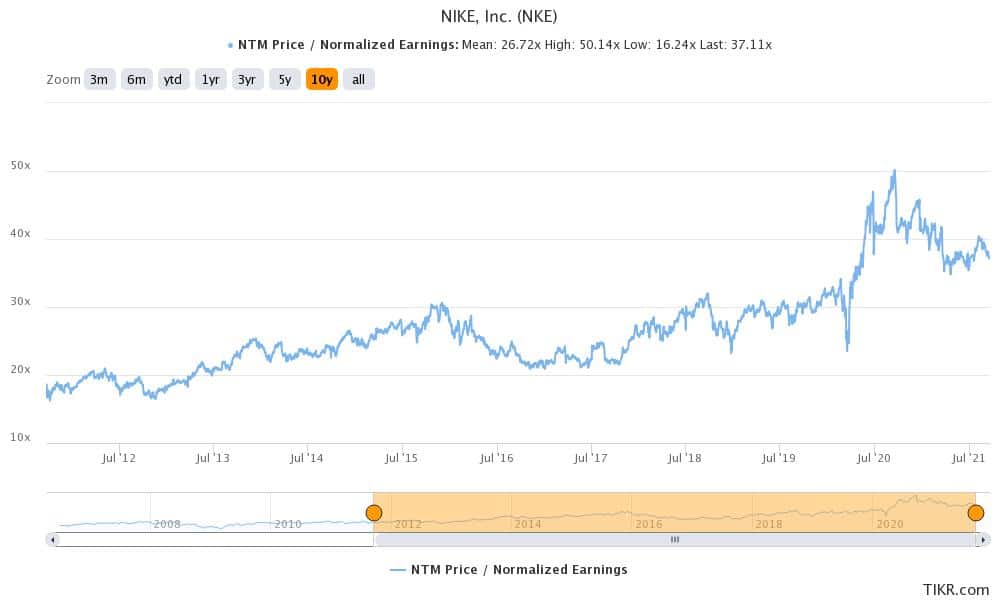Toggle the NTM Price / Normalized Earnings legend series
This screenshot has width=1000, height=600.
[x=508, y=569]
